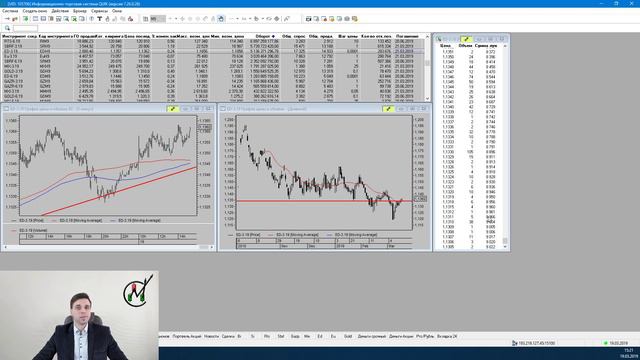The width and height of the screenshot is (640, 360).
Task: Click the right arrow of left chart horizontal scrollbar
Action: [212, 247]
